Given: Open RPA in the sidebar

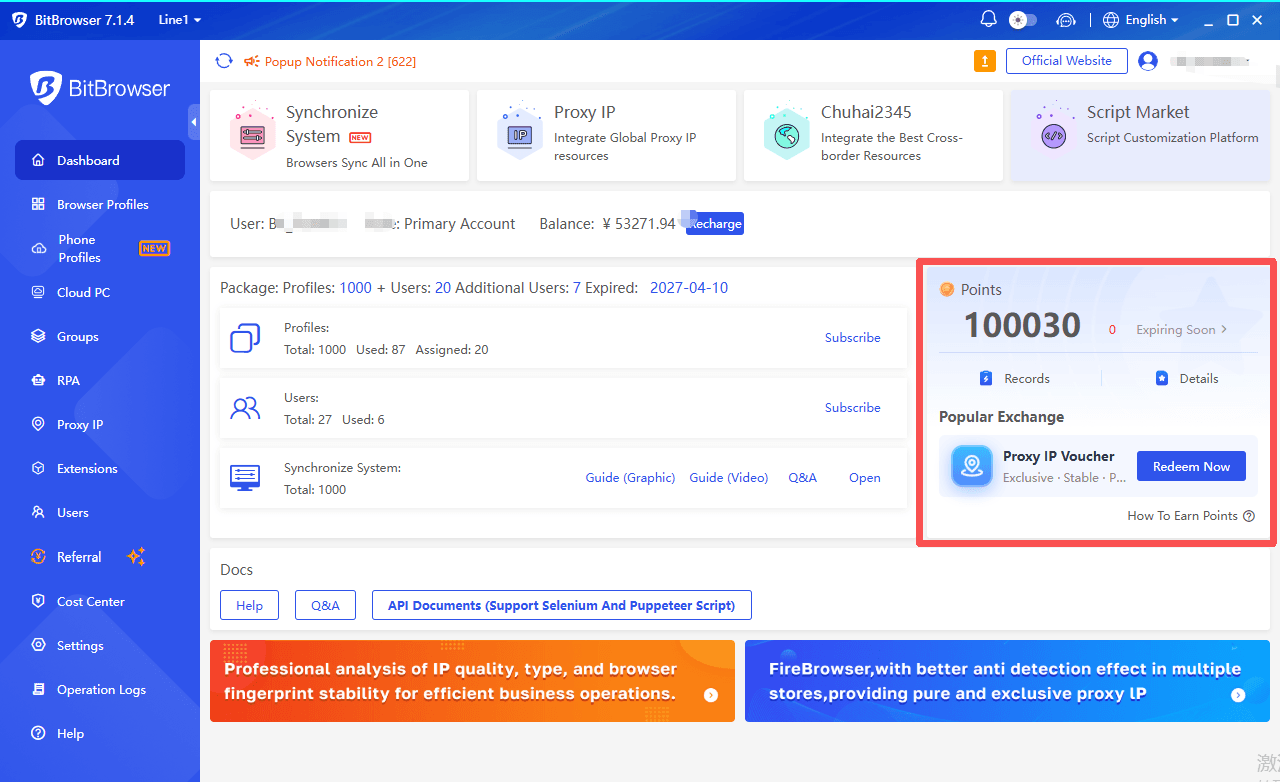Looking at the screenshot, I should (x=100, y=380).
